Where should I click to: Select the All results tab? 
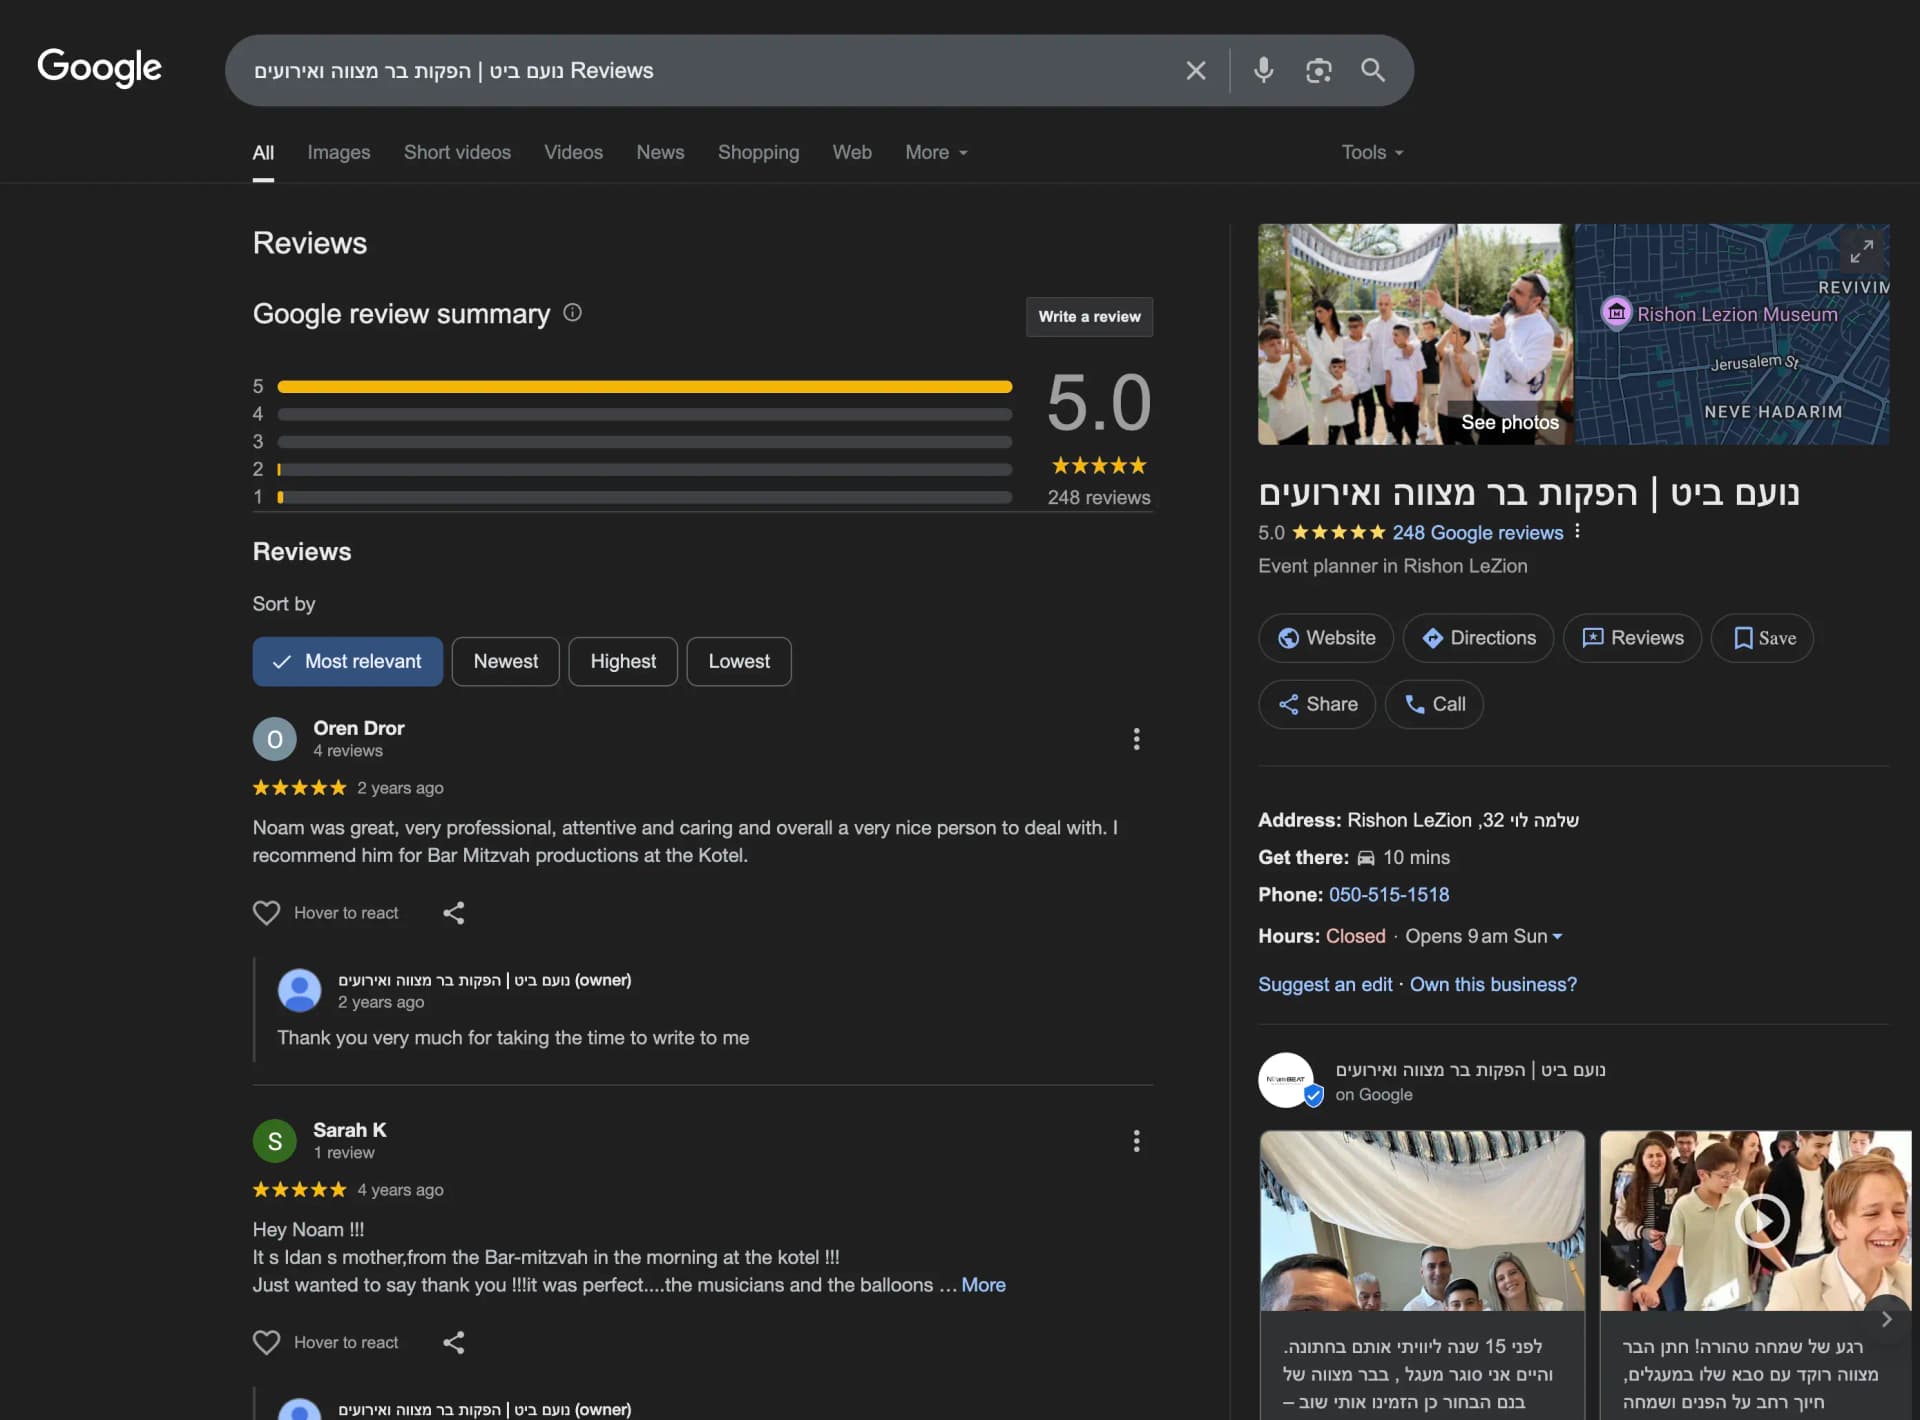click(263, 152)
